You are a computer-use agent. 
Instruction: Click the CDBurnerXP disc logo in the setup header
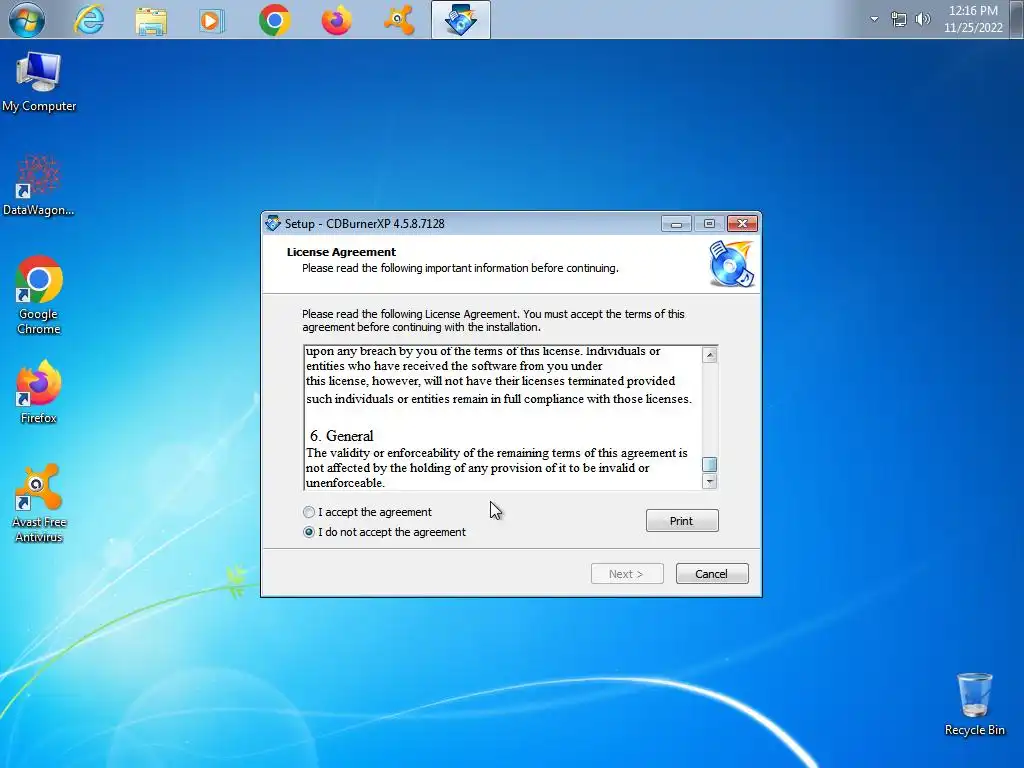(731, 264)
